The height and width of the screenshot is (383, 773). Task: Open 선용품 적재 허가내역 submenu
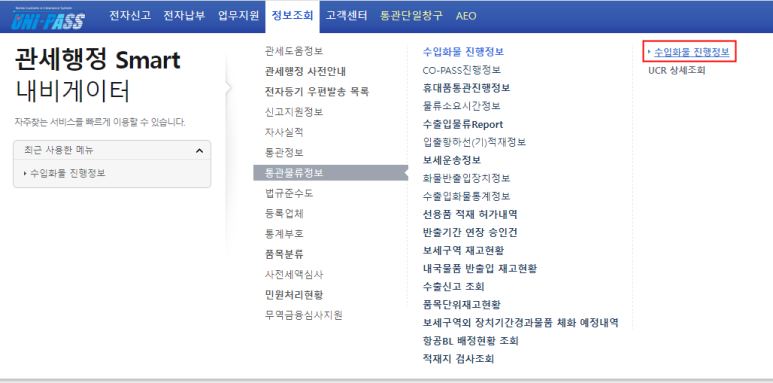point(470,214)
